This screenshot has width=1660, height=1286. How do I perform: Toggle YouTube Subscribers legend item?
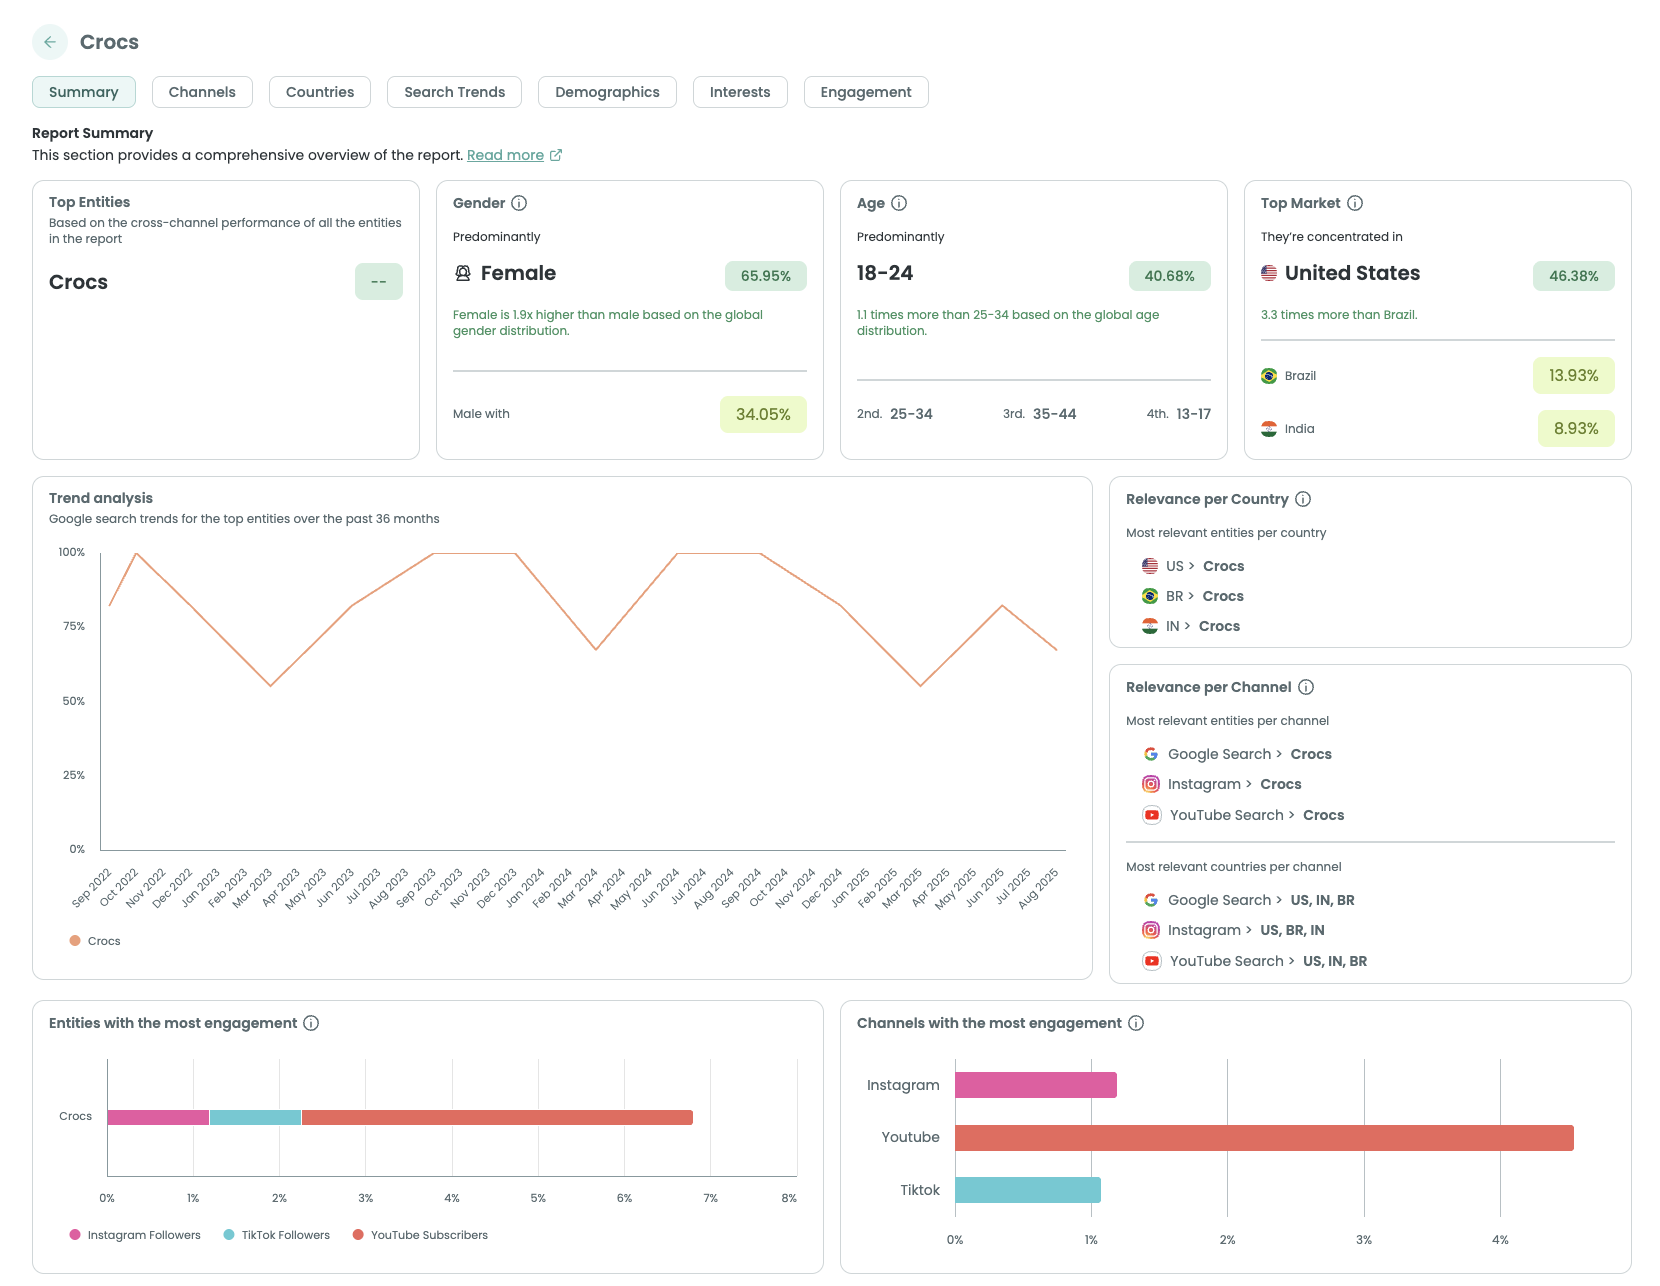[x=420, y=1235]
